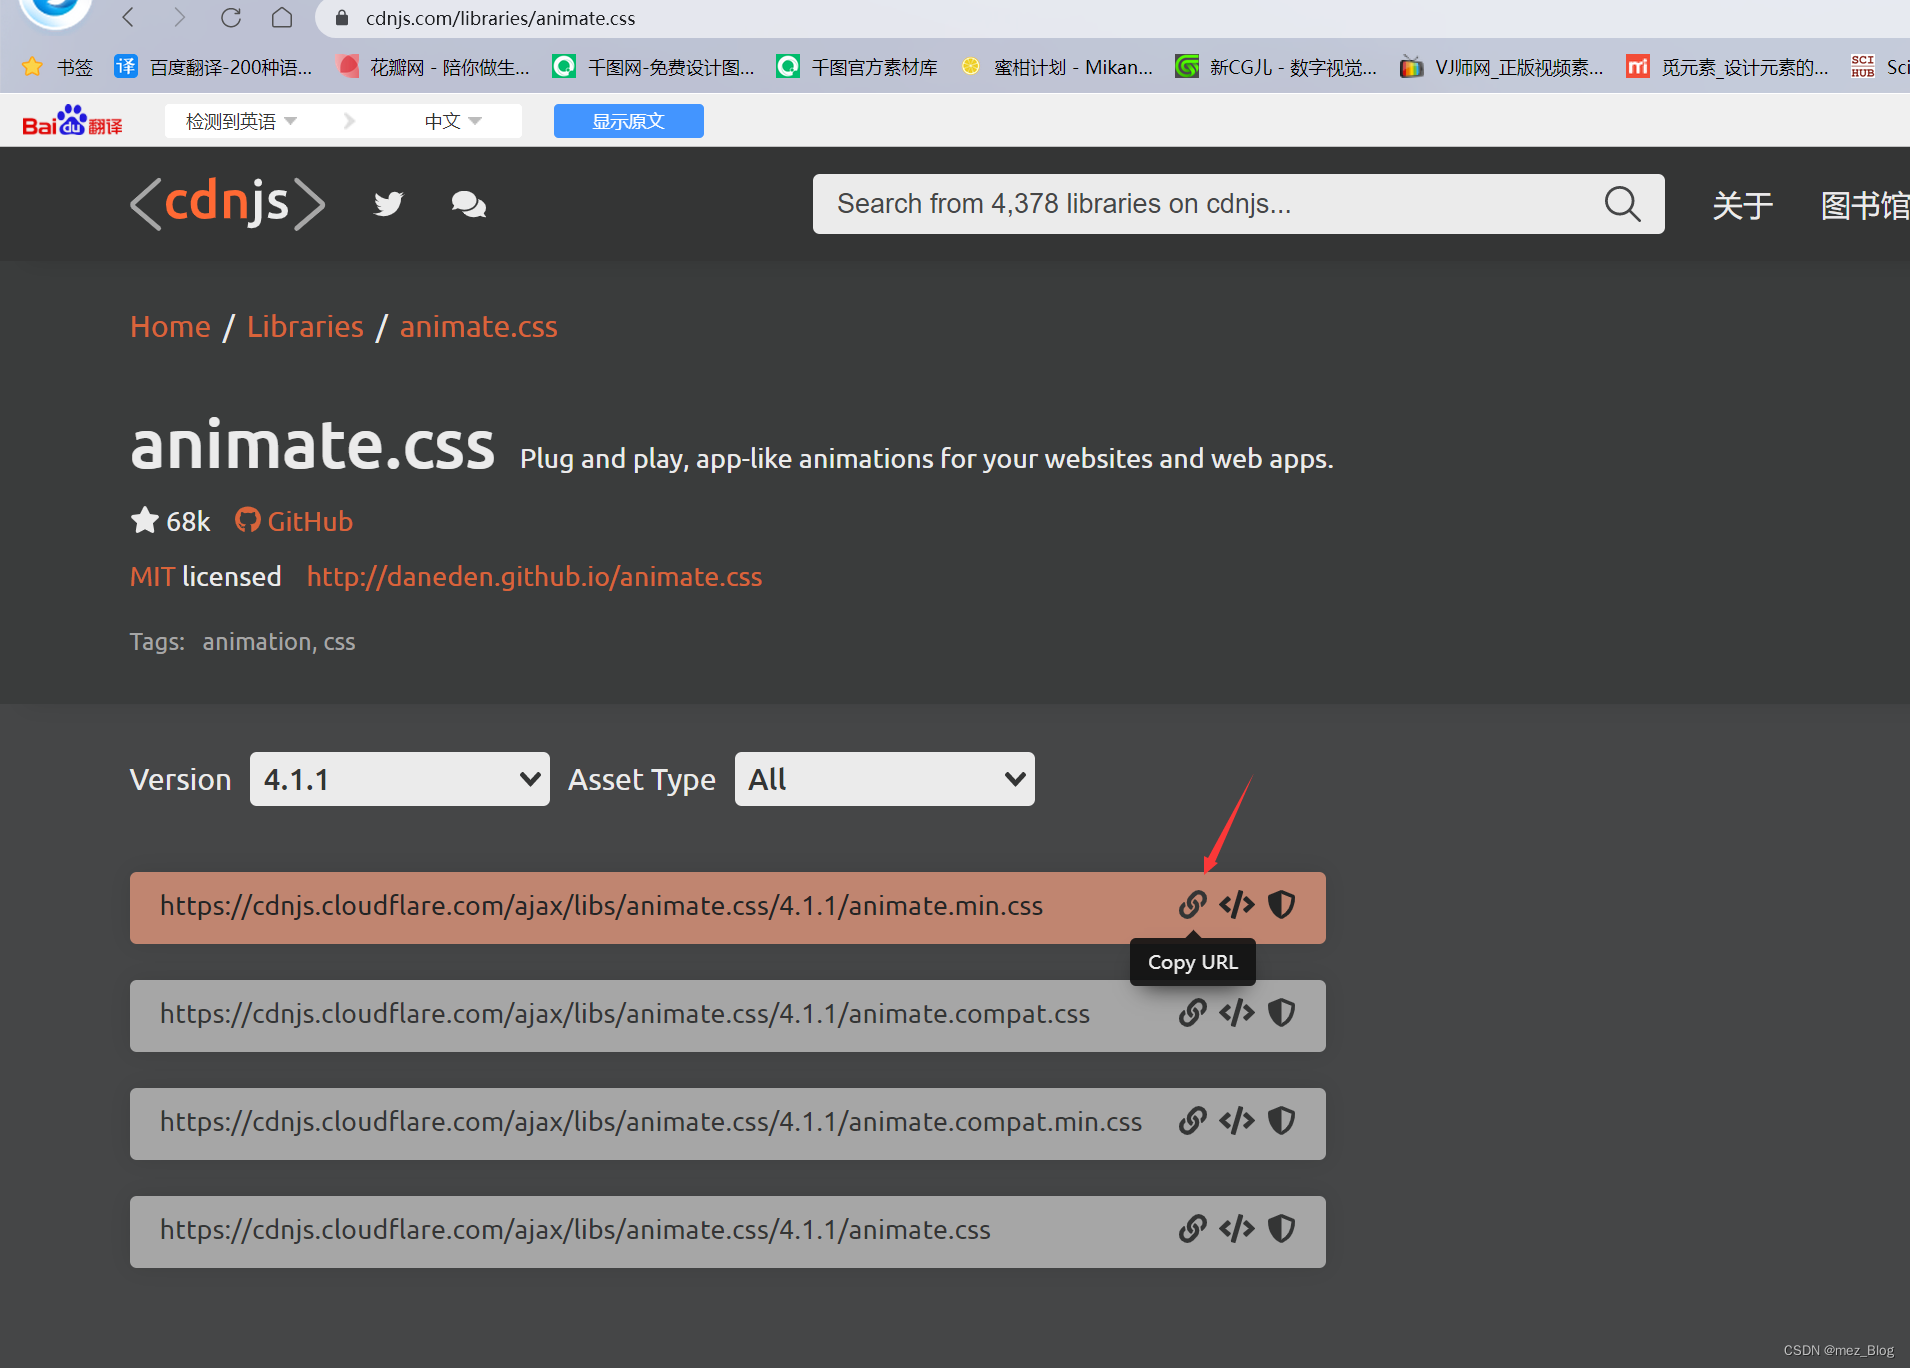Viewport: 1910px width, 1368px height.
Task: Click the 4.1.1/animate.css URL text
Action: coord(575,1230)
